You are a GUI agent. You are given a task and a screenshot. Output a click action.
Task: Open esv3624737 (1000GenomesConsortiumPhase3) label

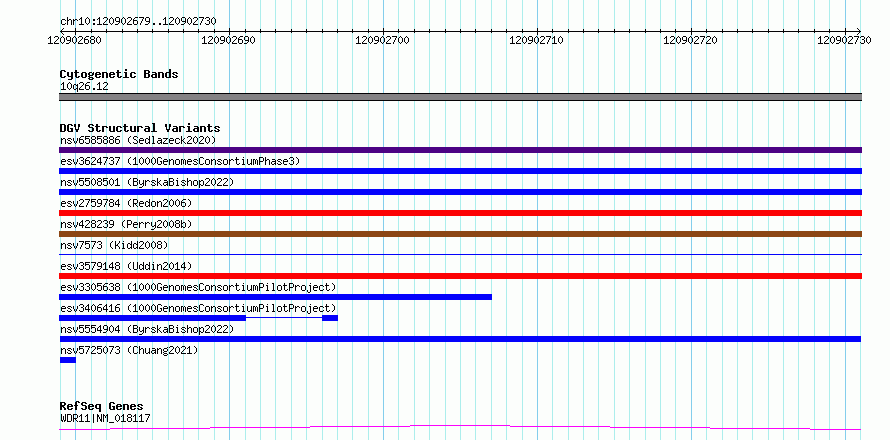tap(180, 161)
